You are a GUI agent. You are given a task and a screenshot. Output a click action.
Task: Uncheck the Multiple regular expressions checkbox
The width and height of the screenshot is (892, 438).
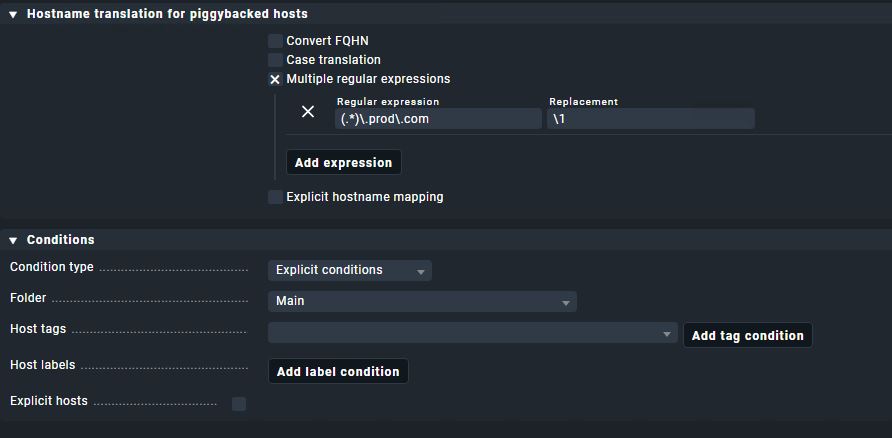coord(275,79)
